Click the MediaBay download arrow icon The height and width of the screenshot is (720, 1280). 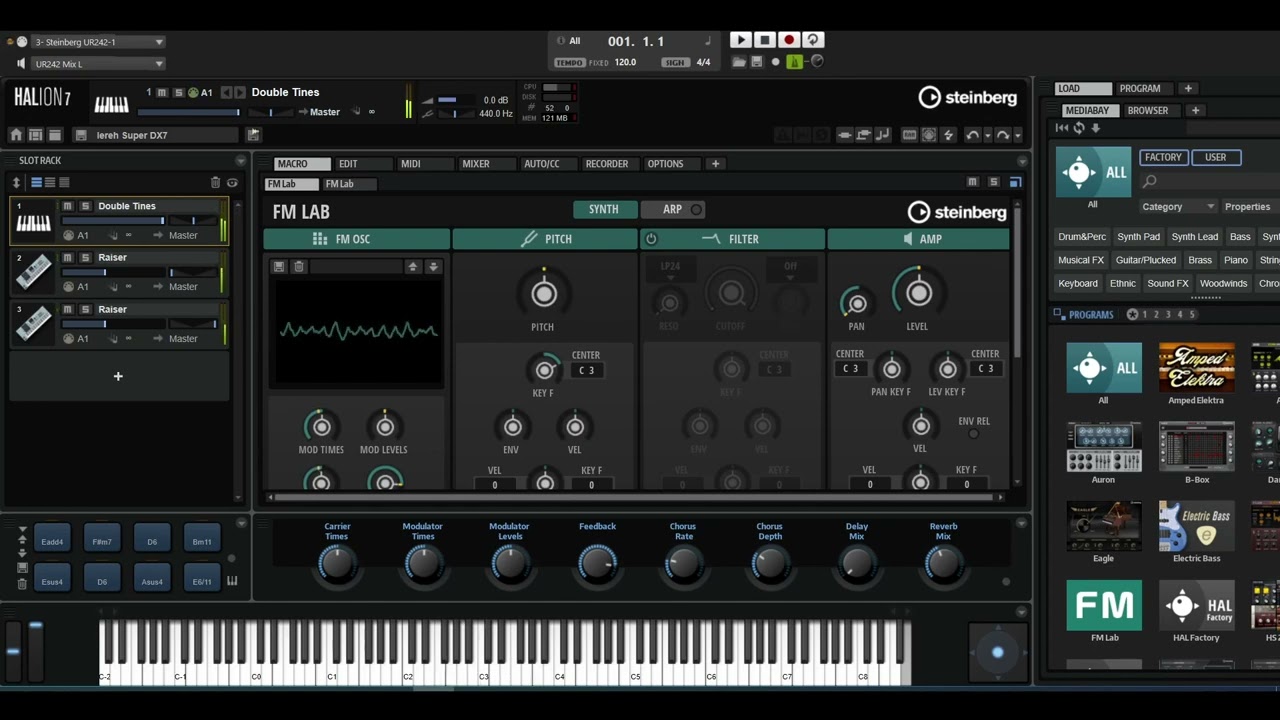[1096, 128]
